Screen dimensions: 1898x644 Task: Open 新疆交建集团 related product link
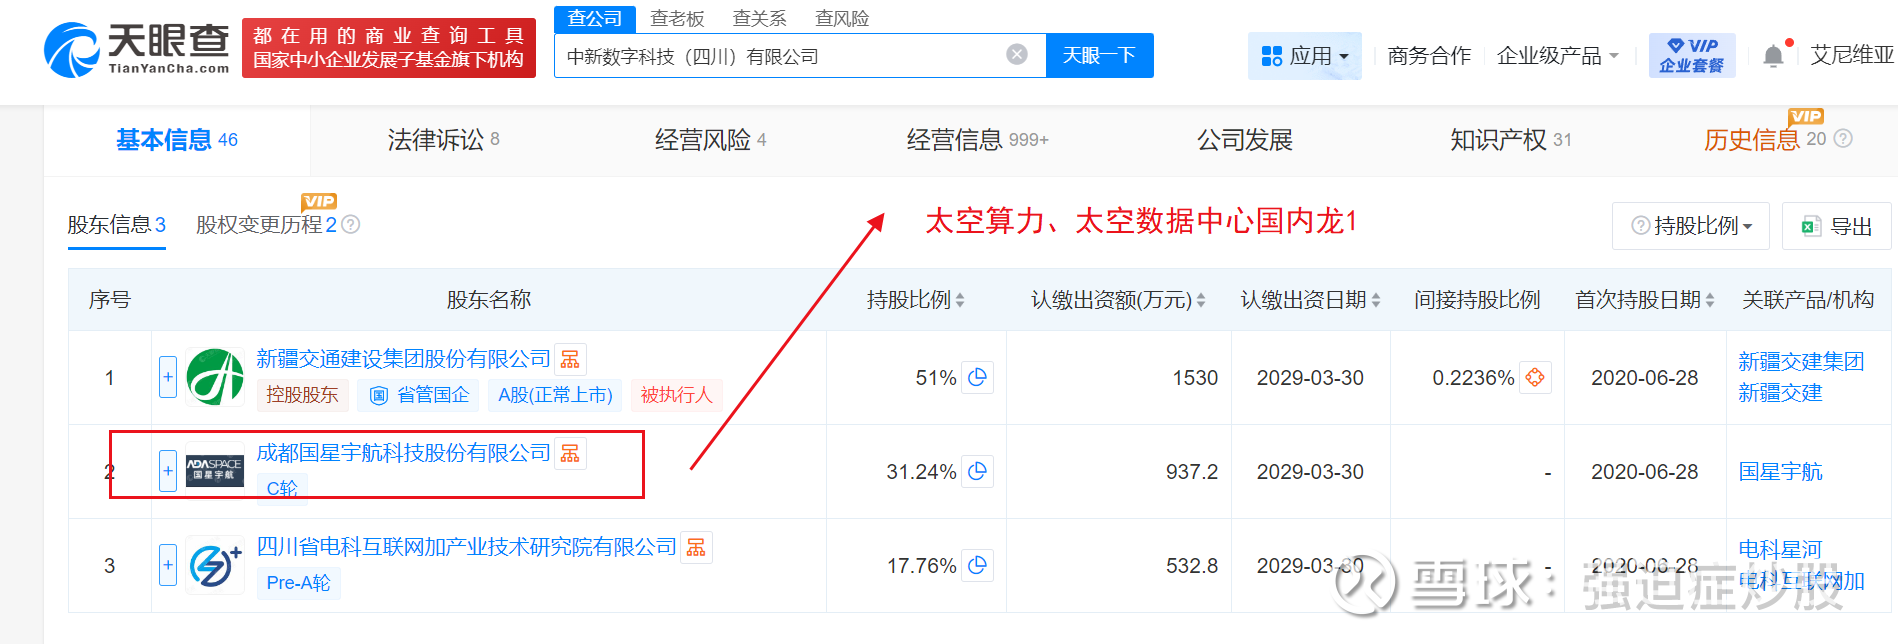(x=1800, y=362)
